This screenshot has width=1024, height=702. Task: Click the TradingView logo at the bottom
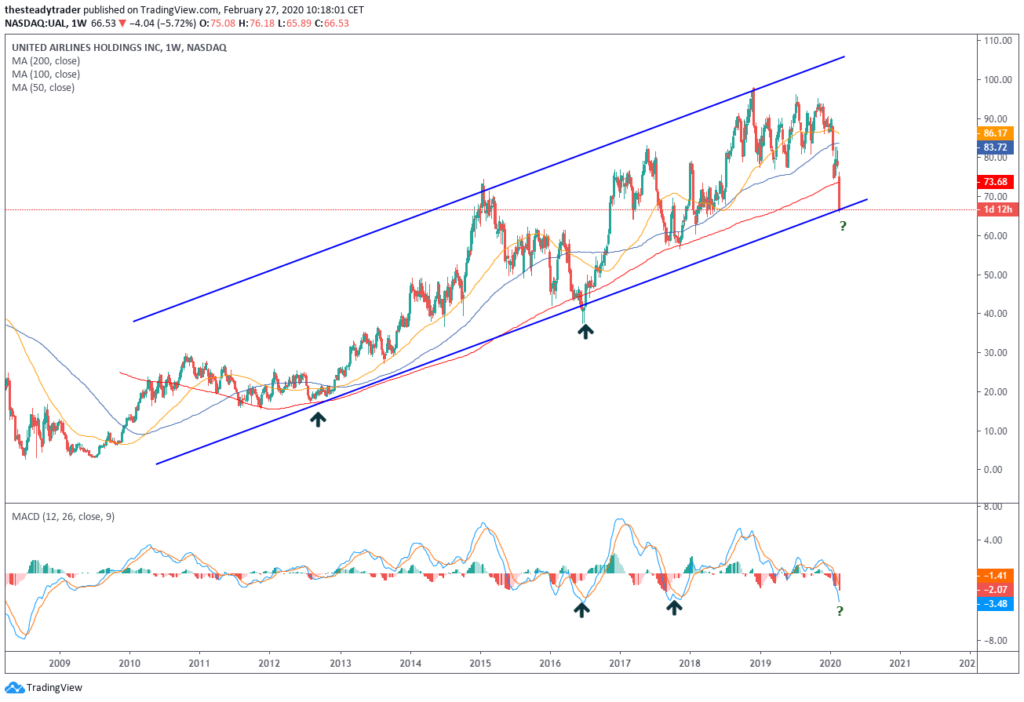click(x=44, y=687)
